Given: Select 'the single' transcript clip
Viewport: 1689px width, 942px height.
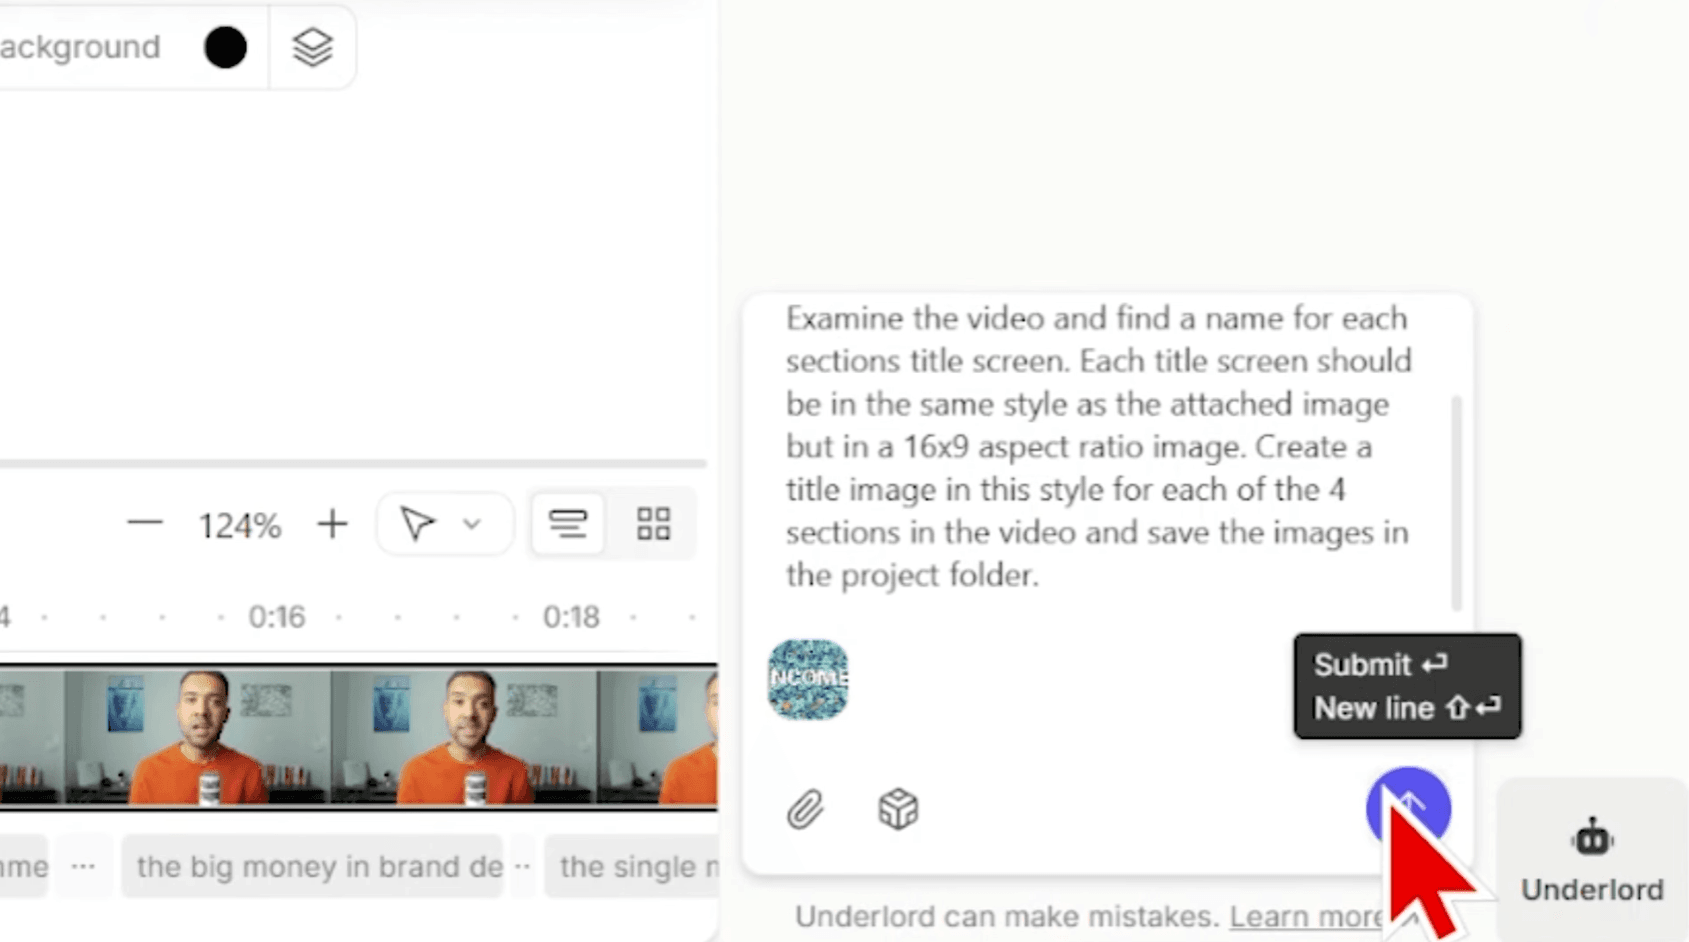Looking at the screenshot, I should 632,866.
